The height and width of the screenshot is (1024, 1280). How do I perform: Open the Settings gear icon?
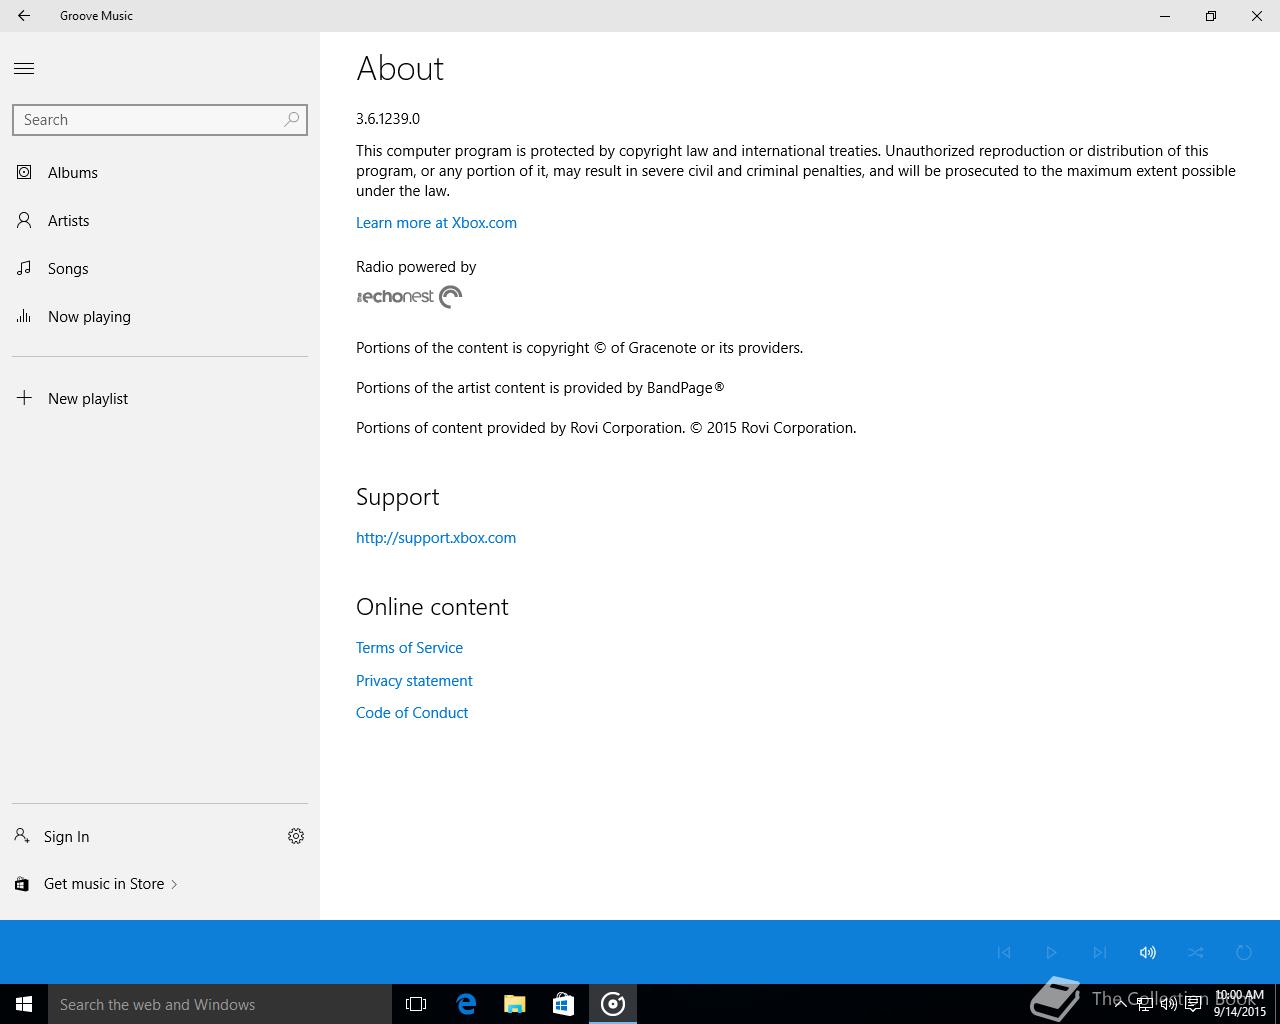[296, 836]
